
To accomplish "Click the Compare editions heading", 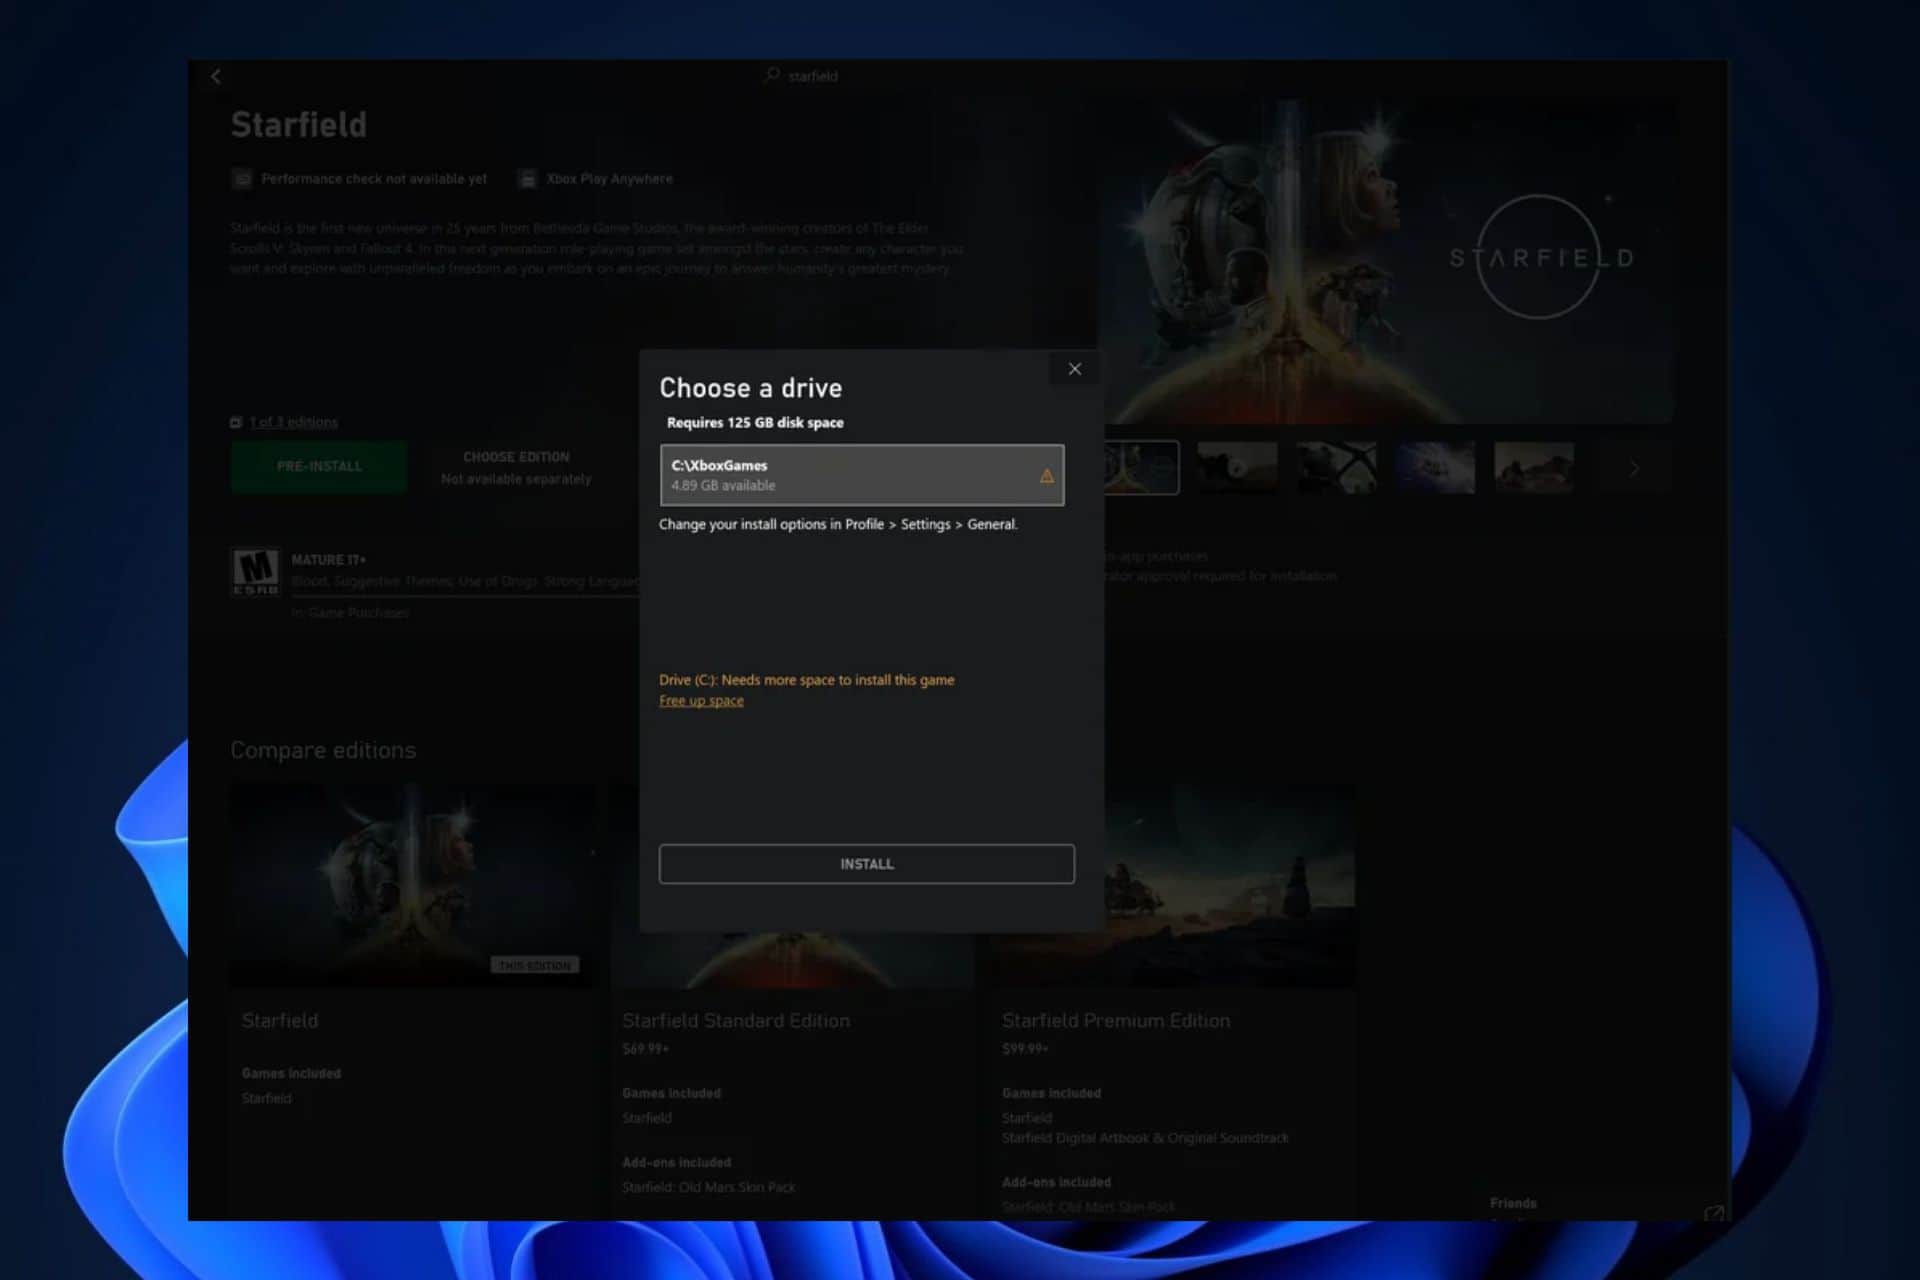I will point(323,750).
